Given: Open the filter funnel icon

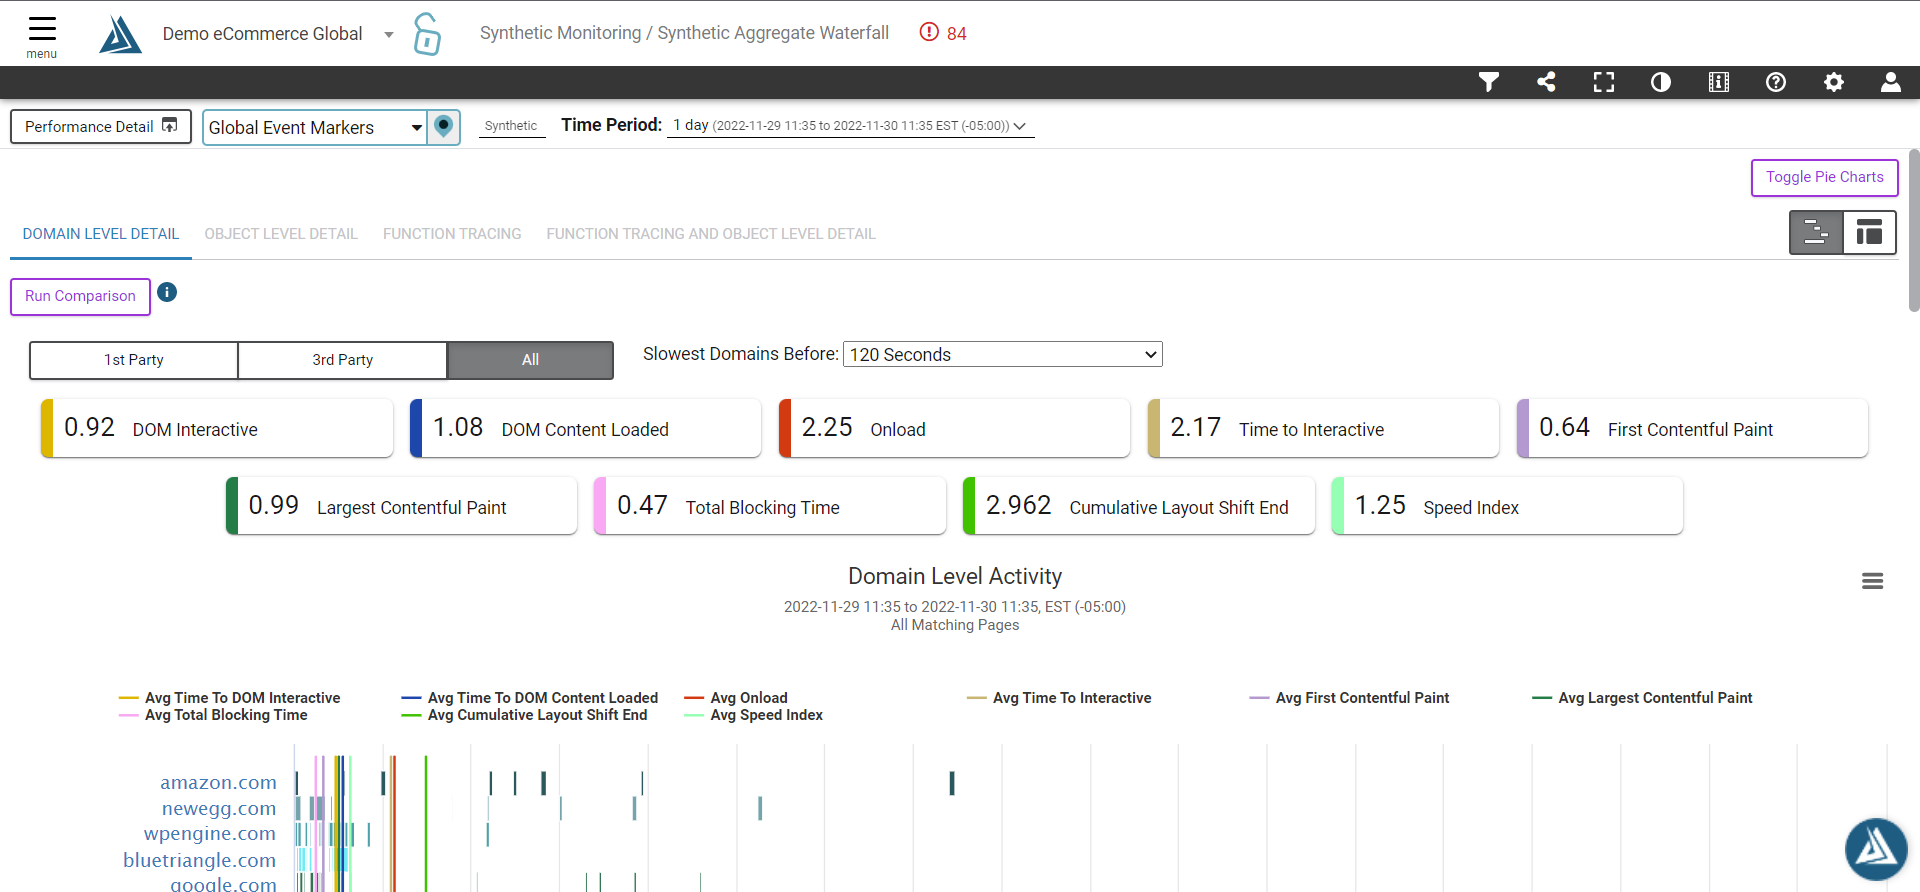Looking at the screenshot, I should [1489, 82].
